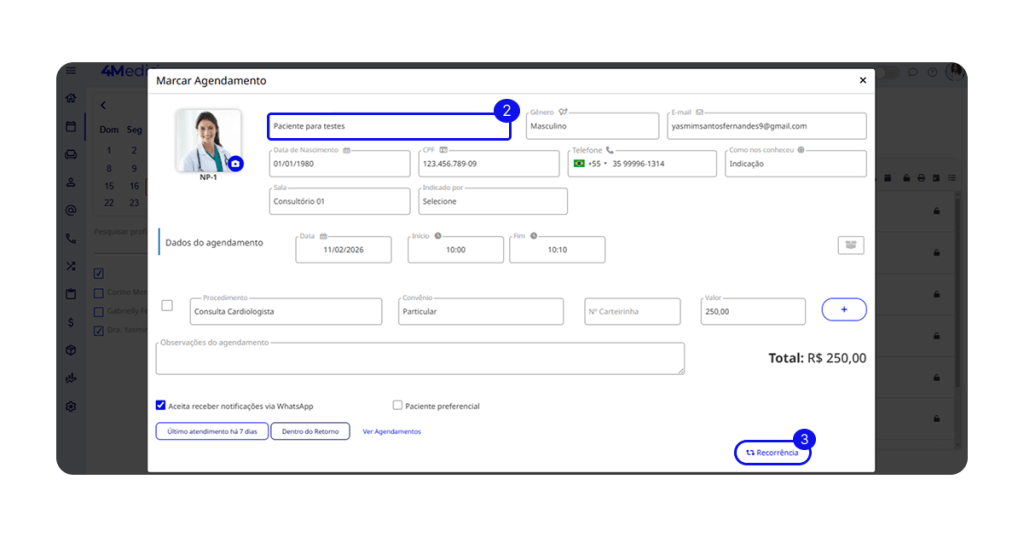Click the Recorrência button
This screenshot has width=1024, height=537.
pos(772,453)
